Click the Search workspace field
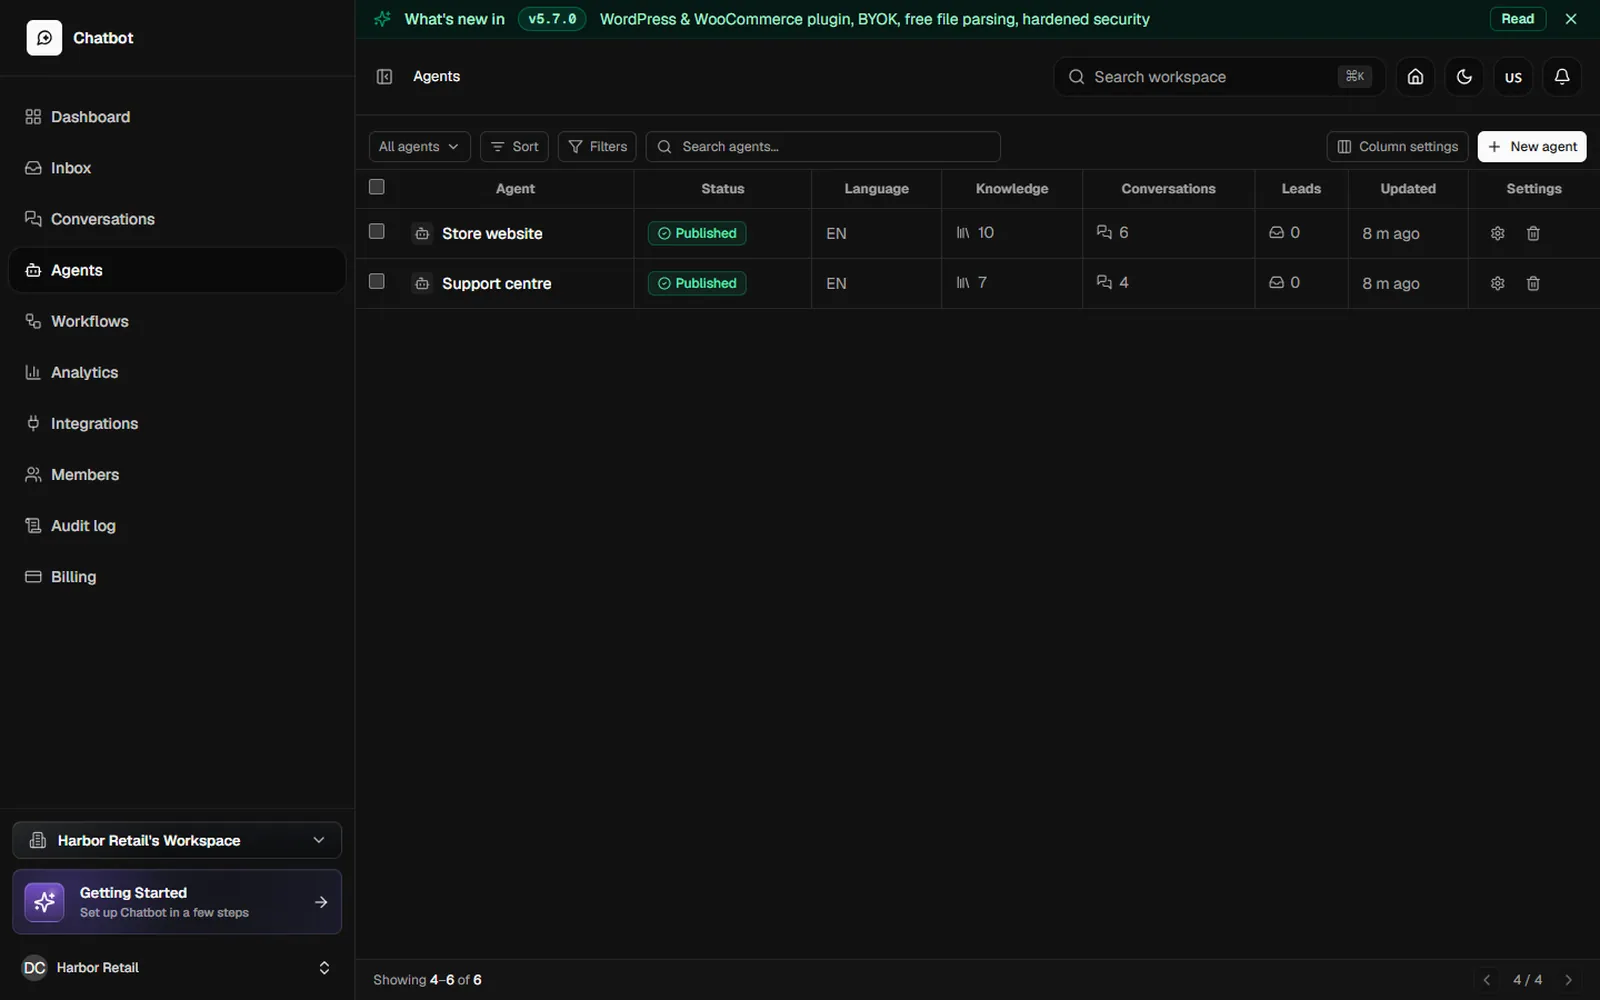 click(x=1219, y=77)
